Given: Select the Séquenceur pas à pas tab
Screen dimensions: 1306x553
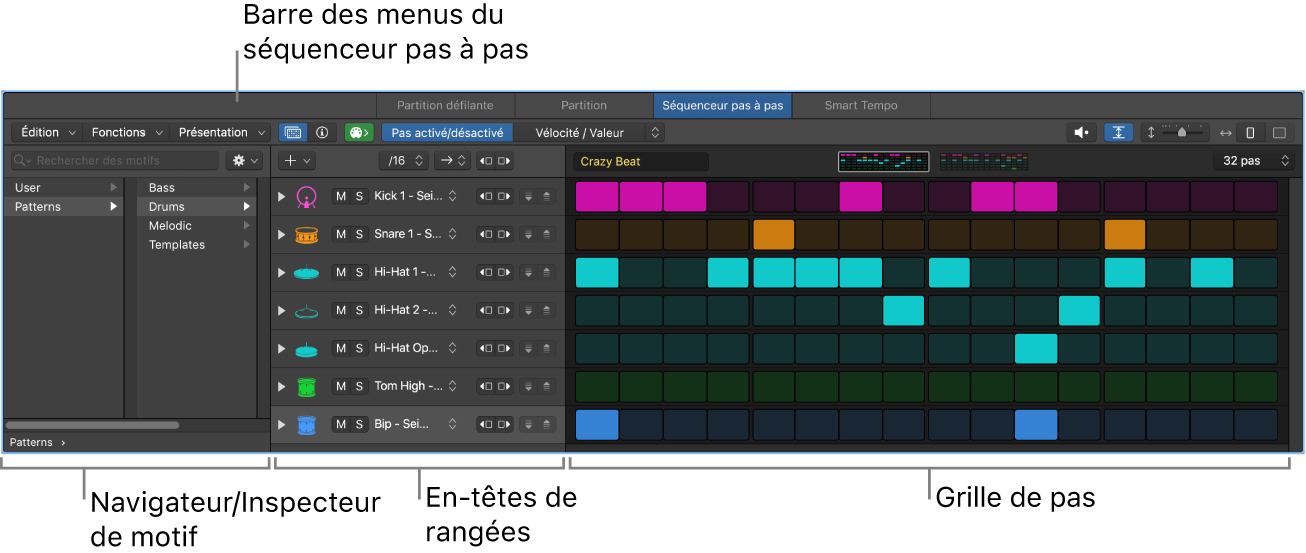Looking at the screenshot, I should click(723, 105).
